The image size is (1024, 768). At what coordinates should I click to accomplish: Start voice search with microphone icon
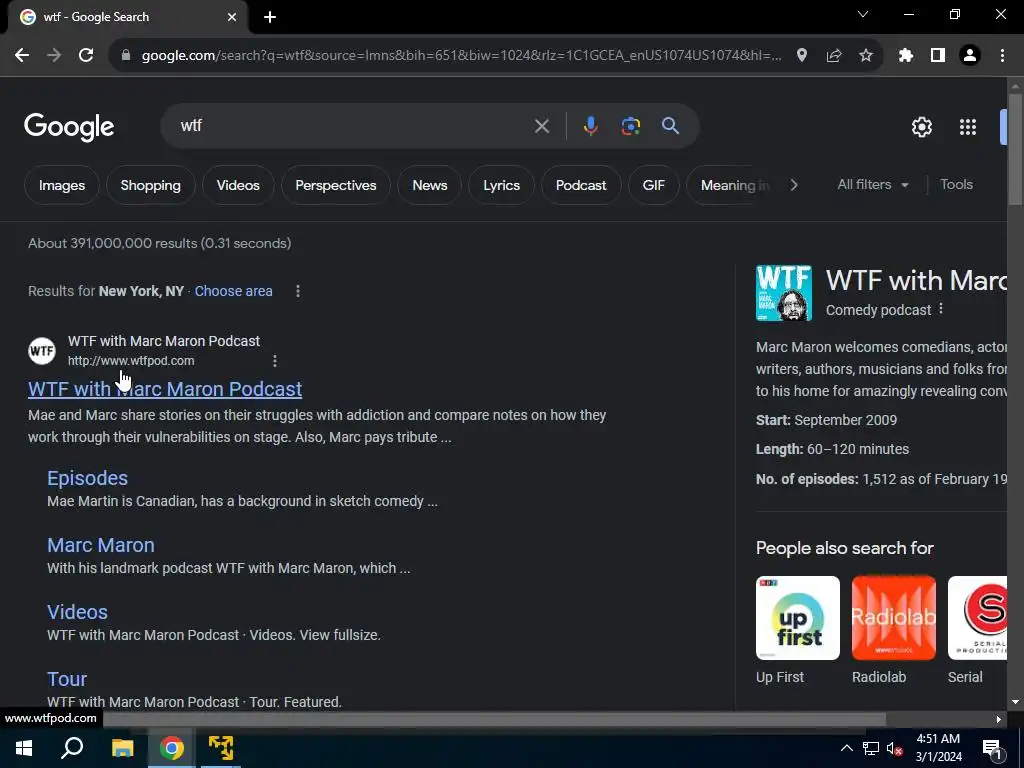point(590,126)
